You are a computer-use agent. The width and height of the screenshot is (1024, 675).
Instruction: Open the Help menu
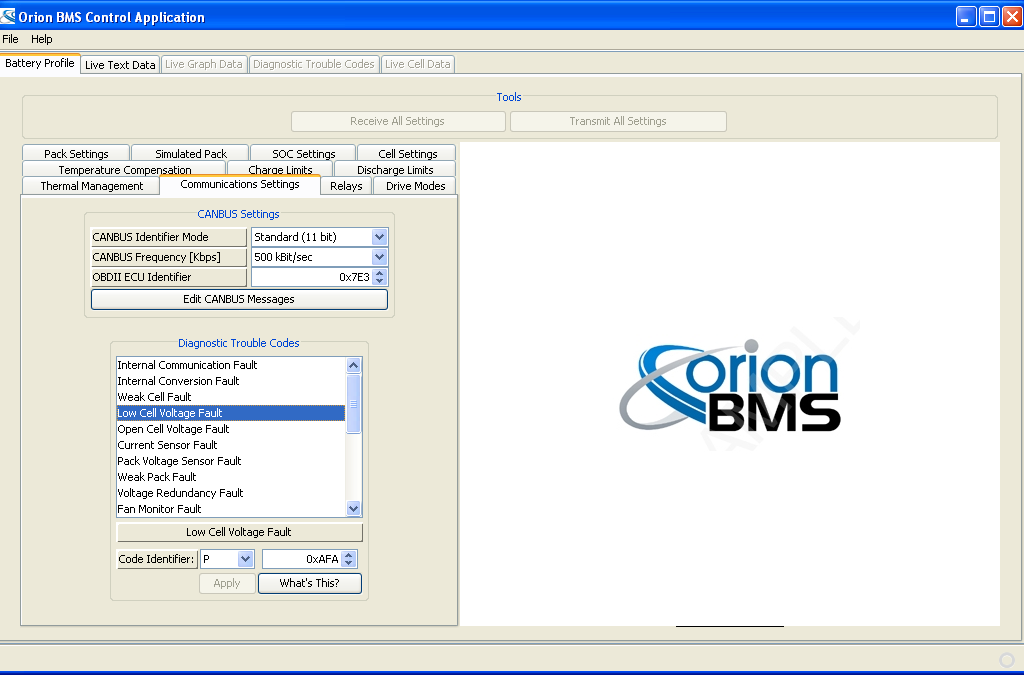pyautogui.click(x=42, y=39)
